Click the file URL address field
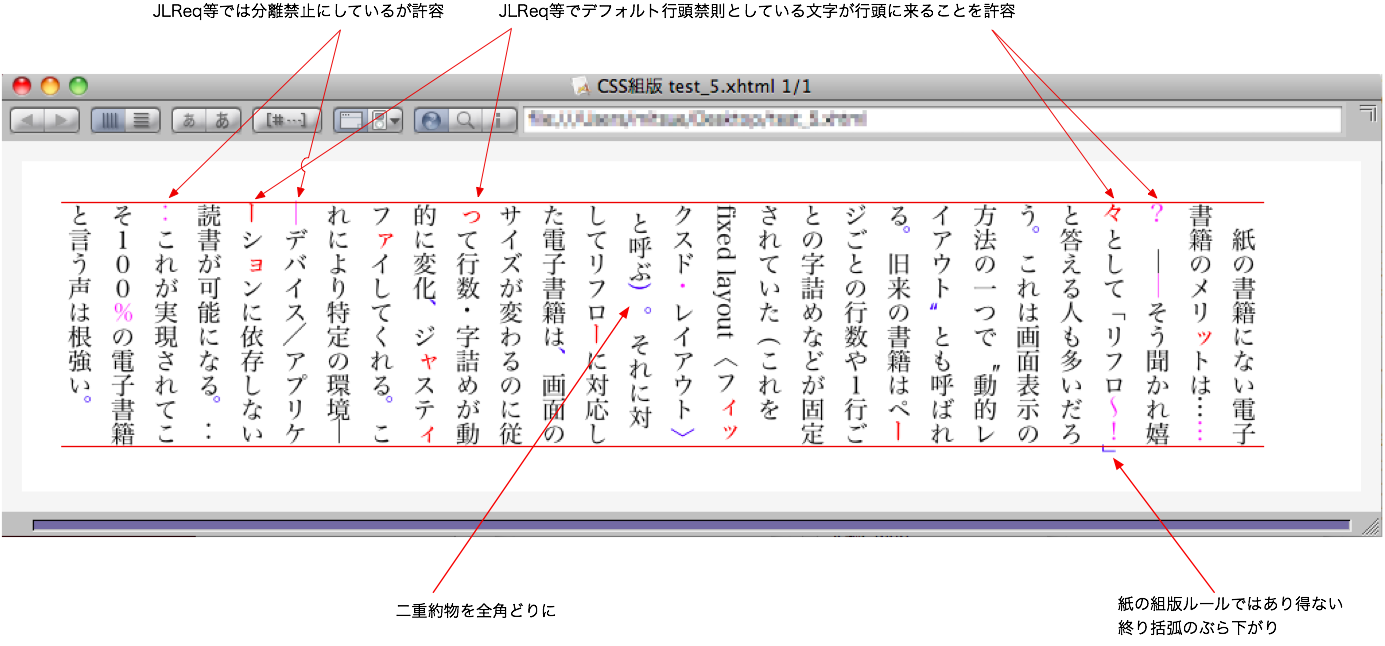The image size is (1385, 646). [930, 120]
